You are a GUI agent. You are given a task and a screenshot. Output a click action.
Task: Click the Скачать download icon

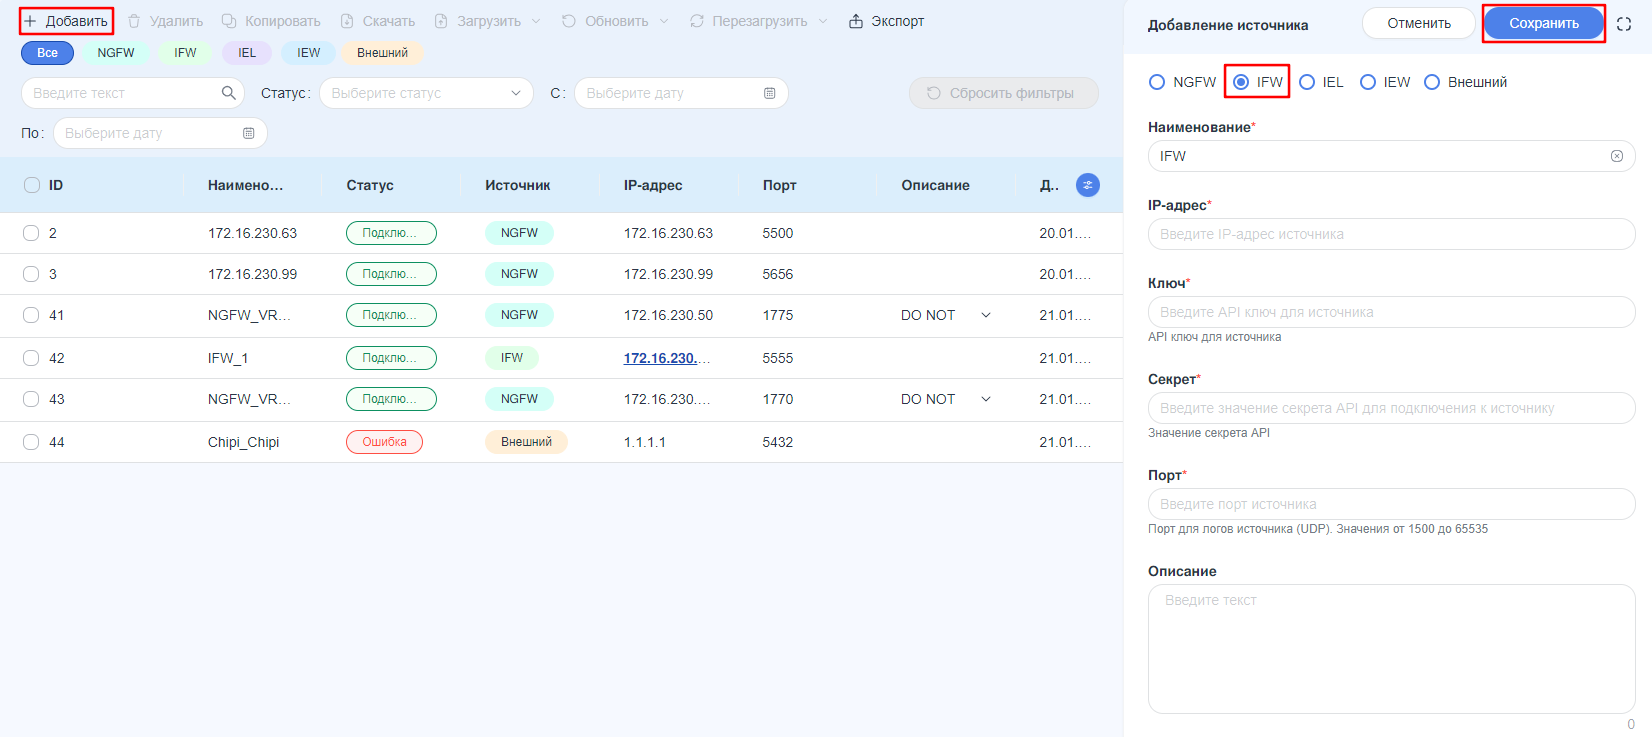point(347,21)
